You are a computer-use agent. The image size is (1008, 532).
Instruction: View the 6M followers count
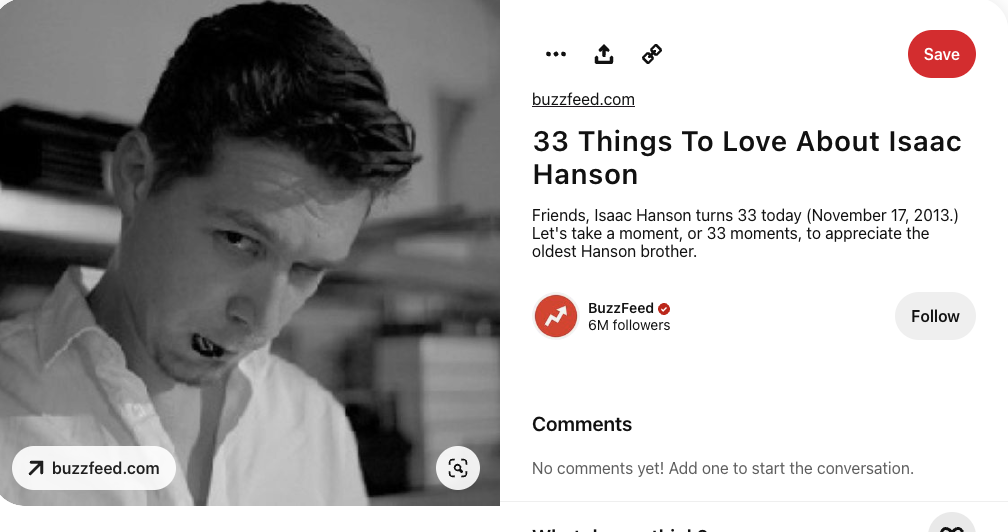629,326
